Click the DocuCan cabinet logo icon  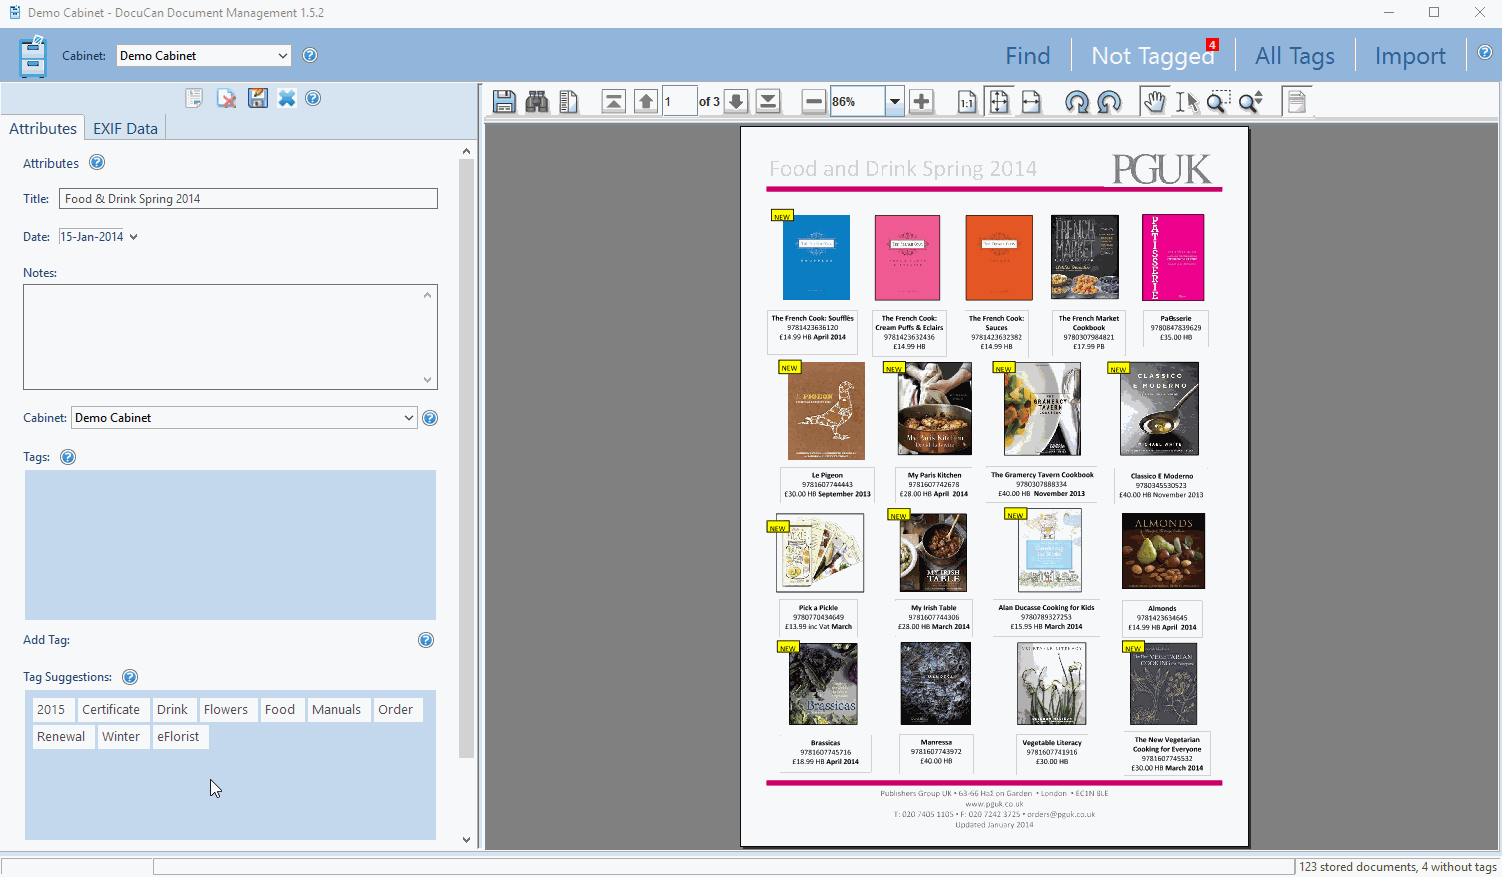click(33, 56)
